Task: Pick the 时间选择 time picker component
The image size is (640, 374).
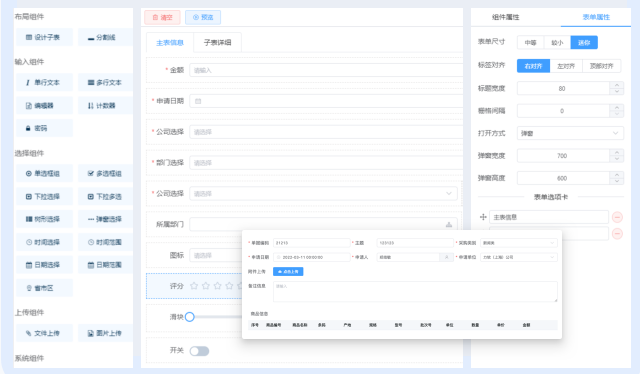Action: [x=44, y=242]
